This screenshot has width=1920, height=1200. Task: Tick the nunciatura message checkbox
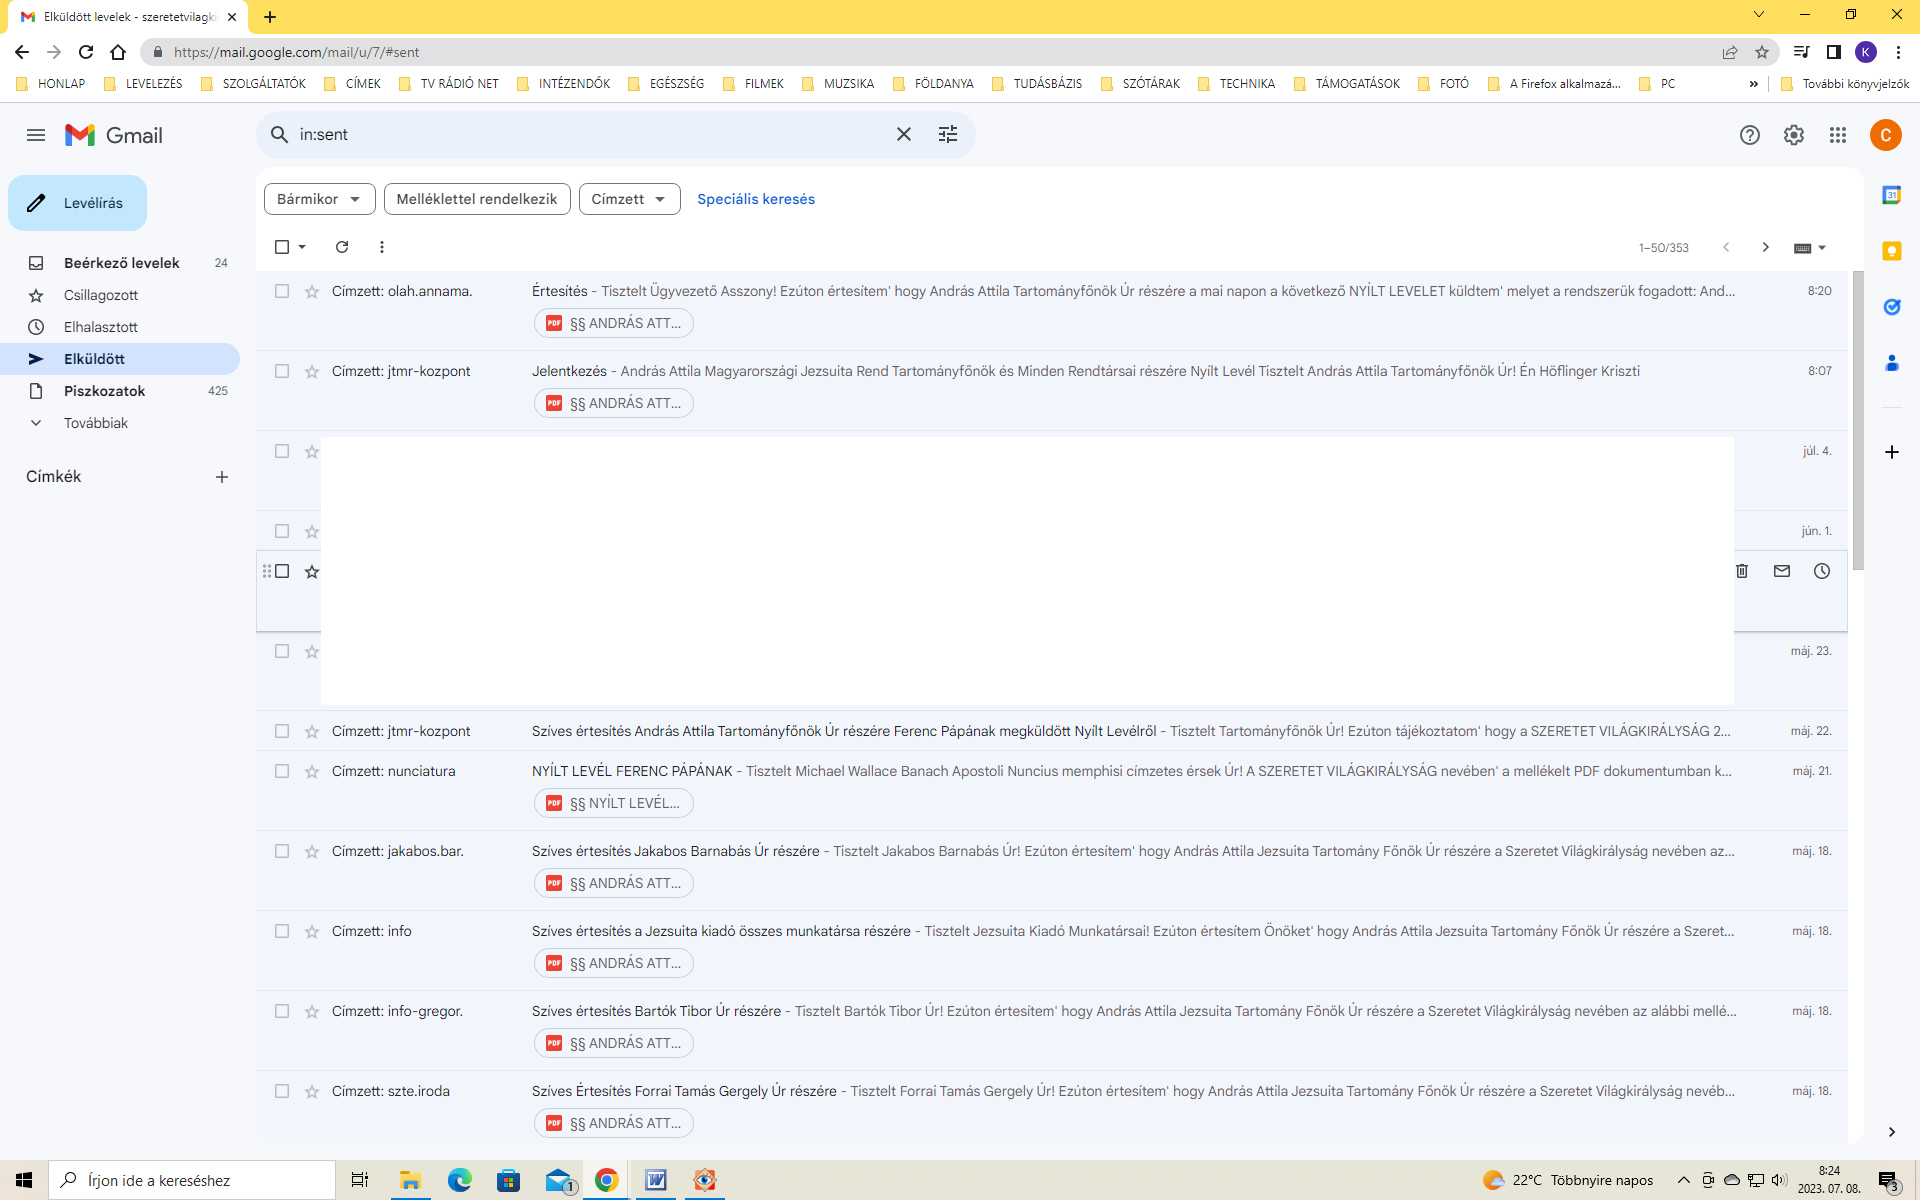coord(282,771)
